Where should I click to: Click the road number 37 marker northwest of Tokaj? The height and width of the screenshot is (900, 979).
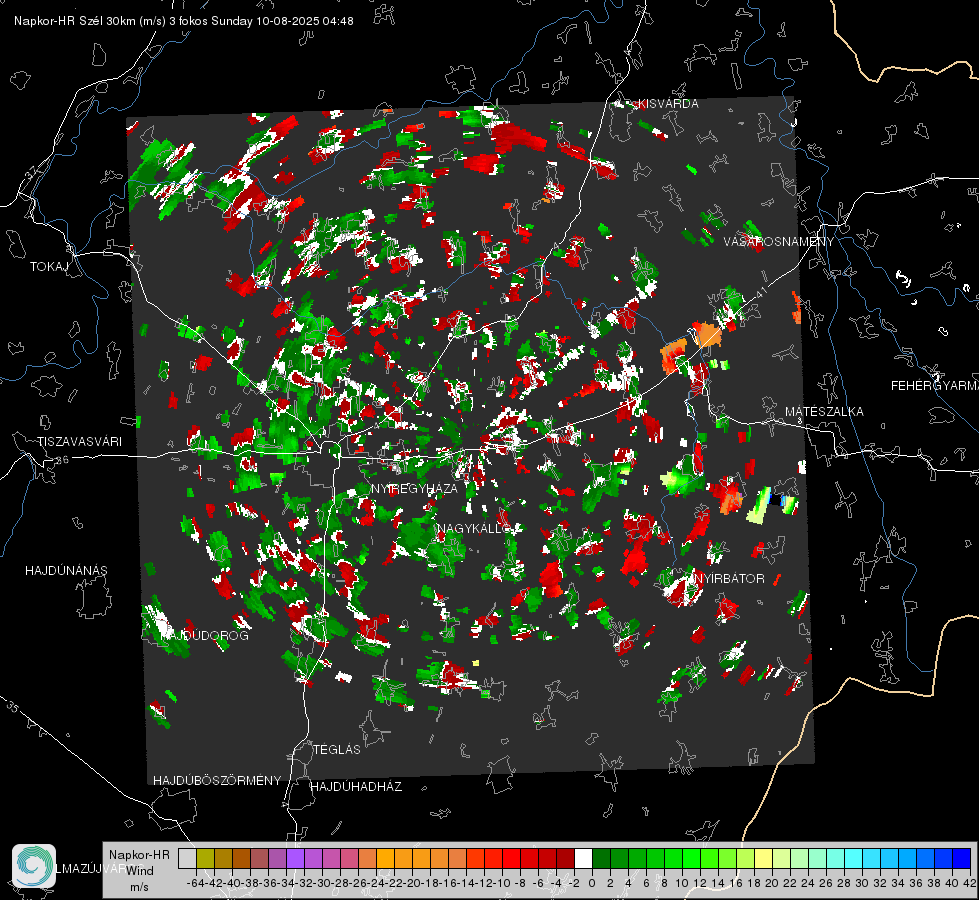click(x=32, y=171)
